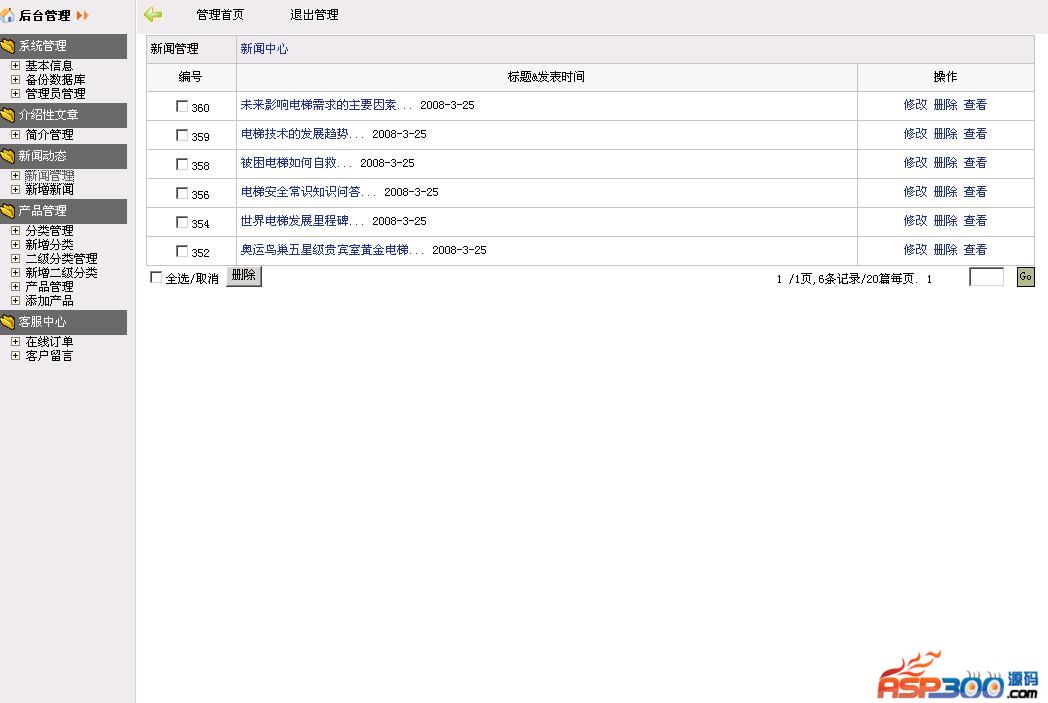The image size is (1048, 703).
Task: Click 查看 for news item 360
Action: [975, 105]
